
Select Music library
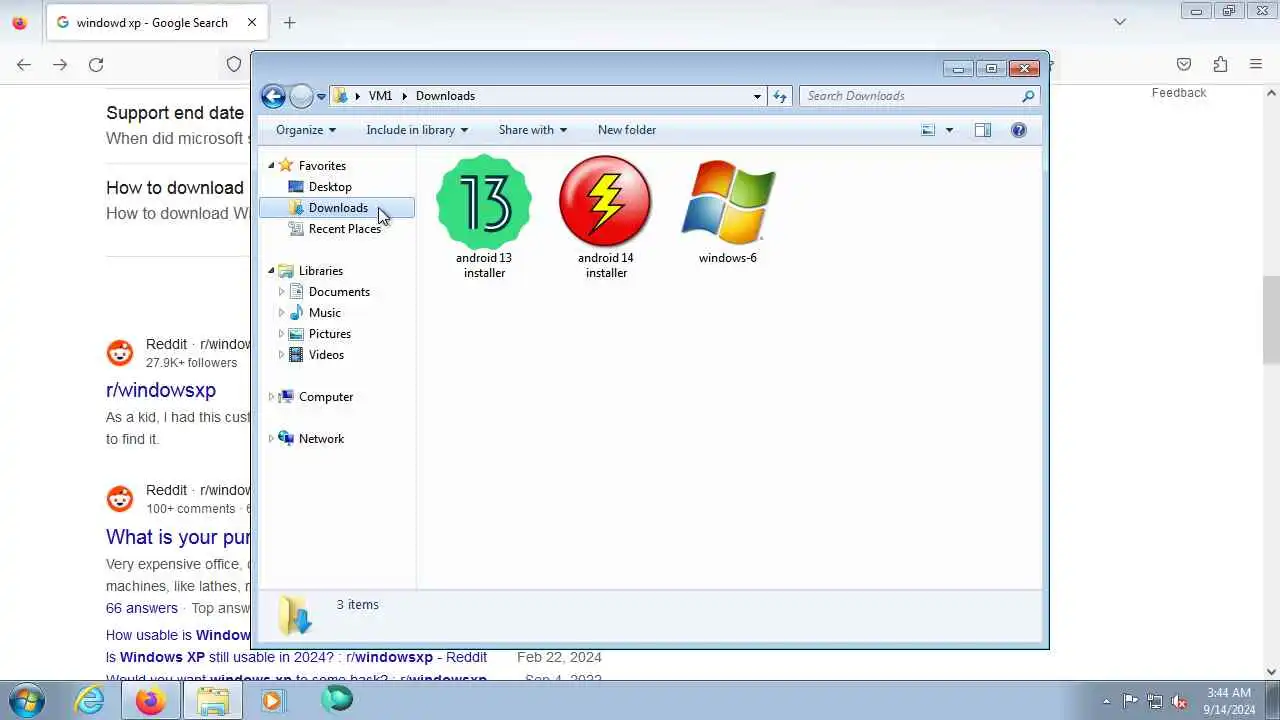(324, 313)
